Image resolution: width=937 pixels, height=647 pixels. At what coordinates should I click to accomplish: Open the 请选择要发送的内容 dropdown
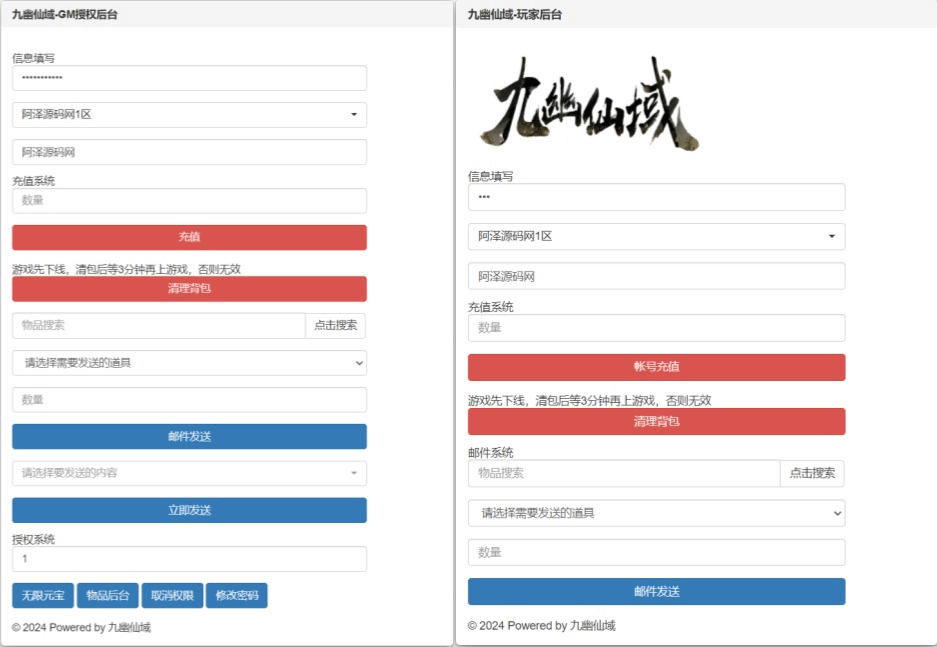[189, 473]
